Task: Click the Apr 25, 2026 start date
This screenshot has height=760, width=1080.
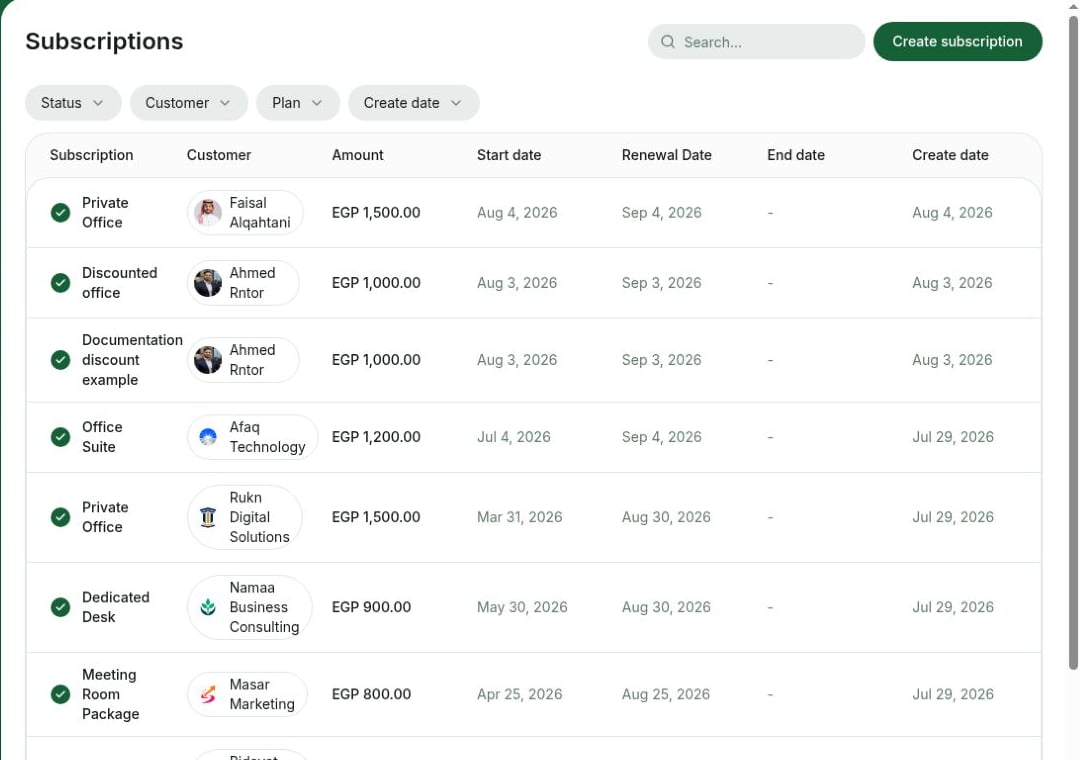Action: click(x=519, y=695)
